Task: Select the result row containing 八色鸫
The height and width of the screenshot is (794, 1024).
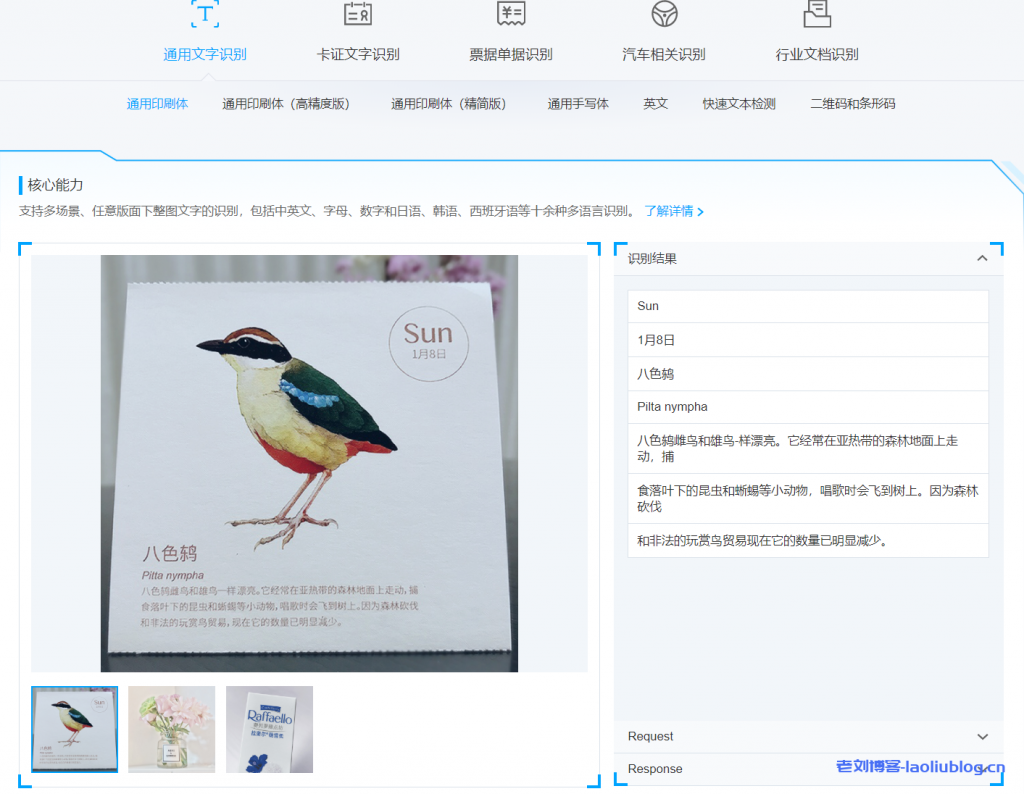Action: tap(808, 373)
